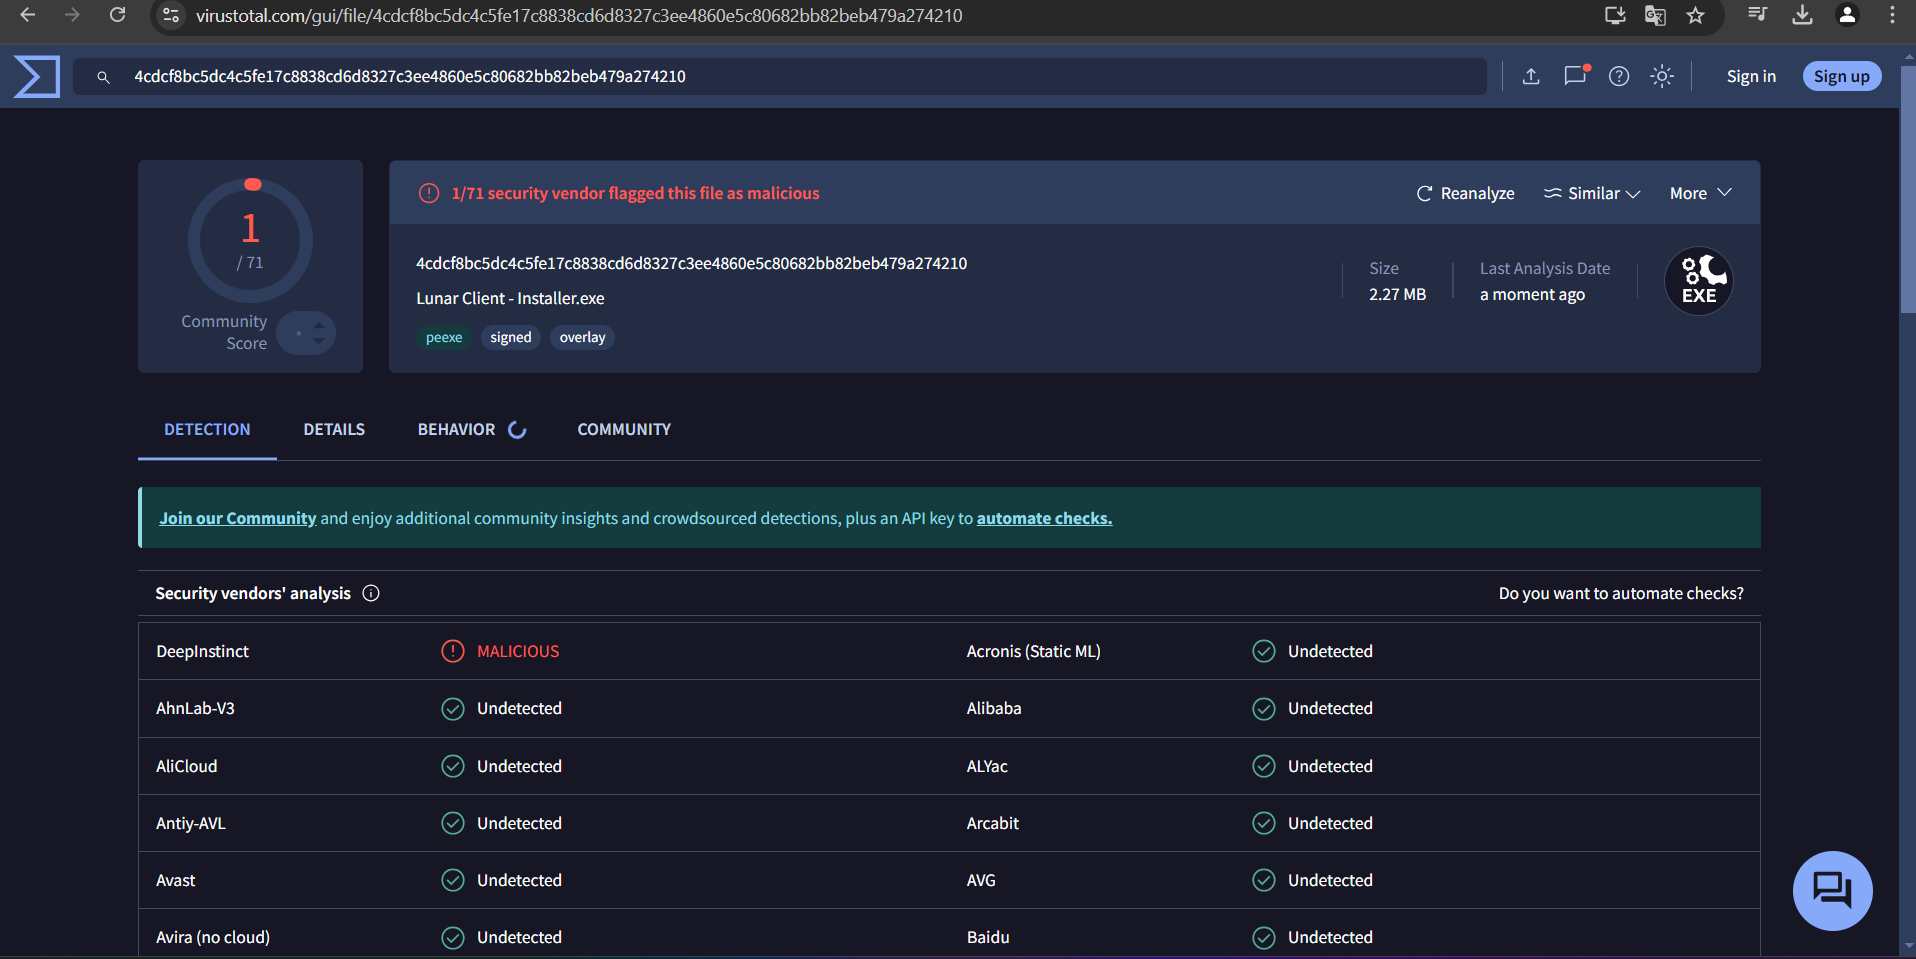Click the AVG vendor name
The height and width of the screenshot is (959, 1916).
point(981,880)
